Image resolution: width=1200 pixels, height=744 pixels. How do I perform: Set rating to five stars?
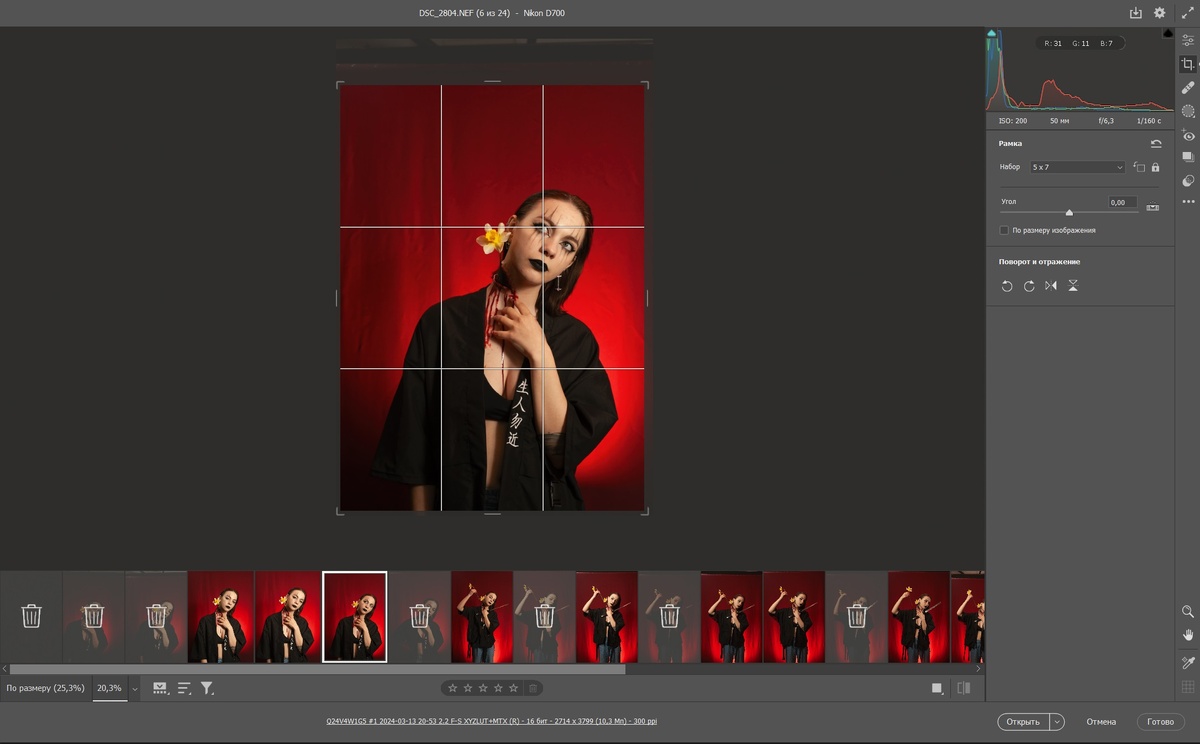coord(514,688)
